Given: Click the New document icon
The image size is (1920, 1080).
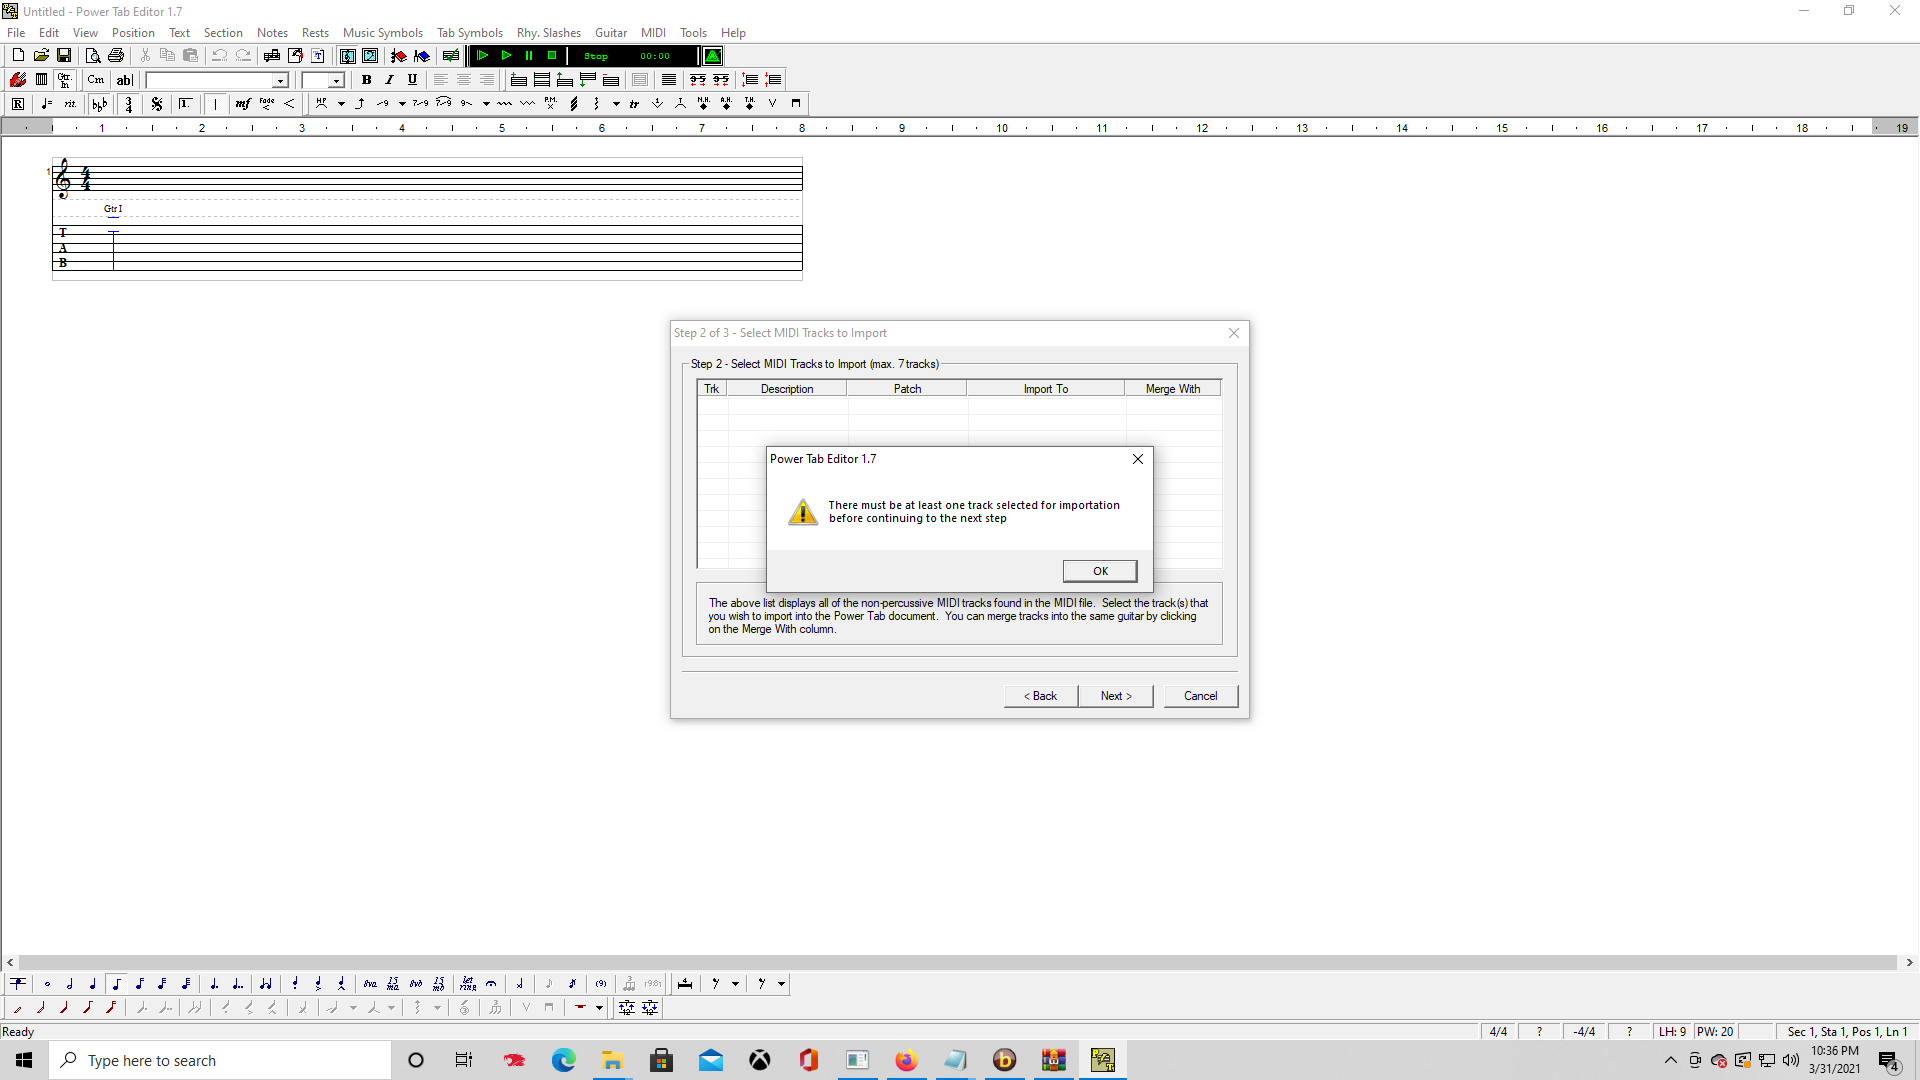Looking at the screenshot, I should (18, 56).
